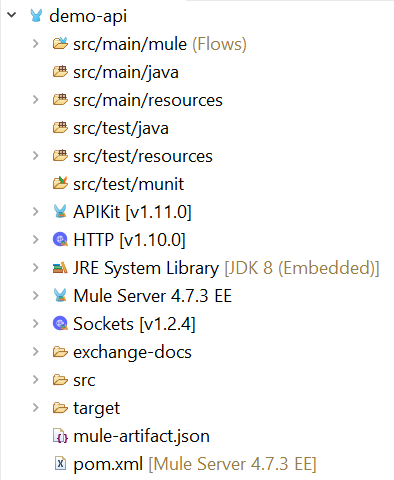The height and width of the screenshot is (480, 394).
Task: Select JRE System Library text
Action: tap(146, 268)
